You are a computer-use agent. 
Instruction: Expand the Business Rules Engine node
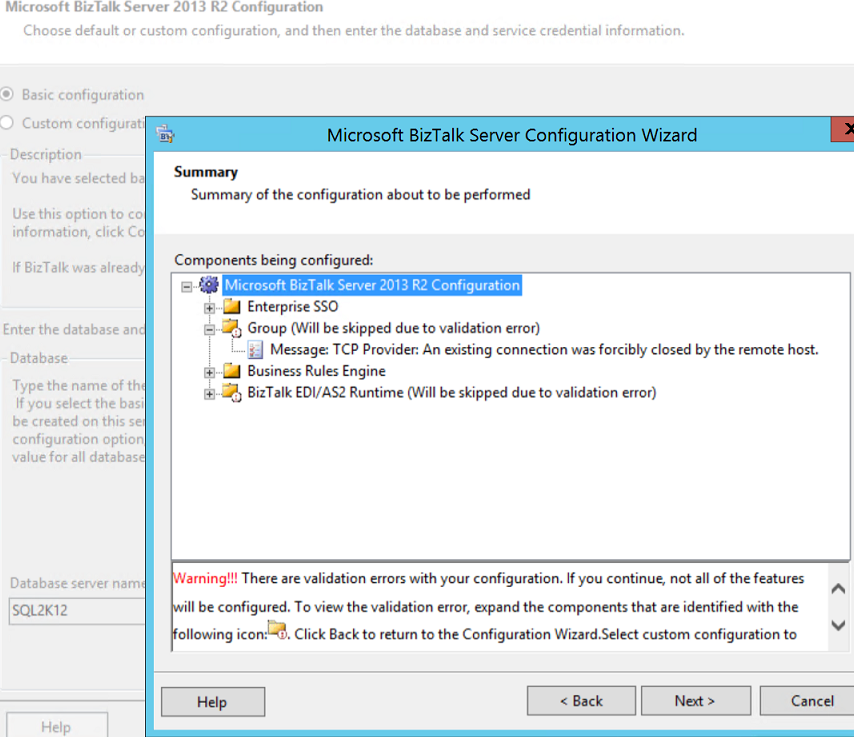pyautogui.click(x=209, y=373)
